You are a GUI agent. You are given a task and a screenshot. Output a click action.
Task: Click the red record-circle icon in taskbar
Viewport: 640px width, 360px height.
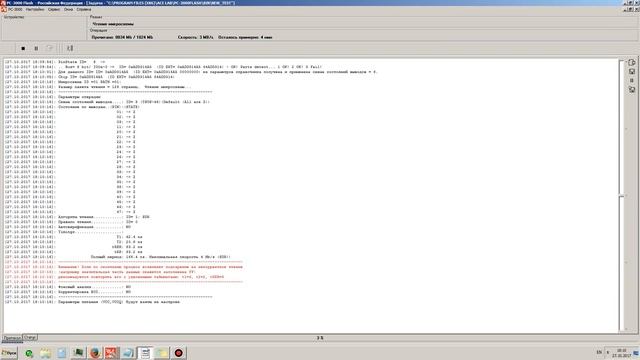point(178,353)
